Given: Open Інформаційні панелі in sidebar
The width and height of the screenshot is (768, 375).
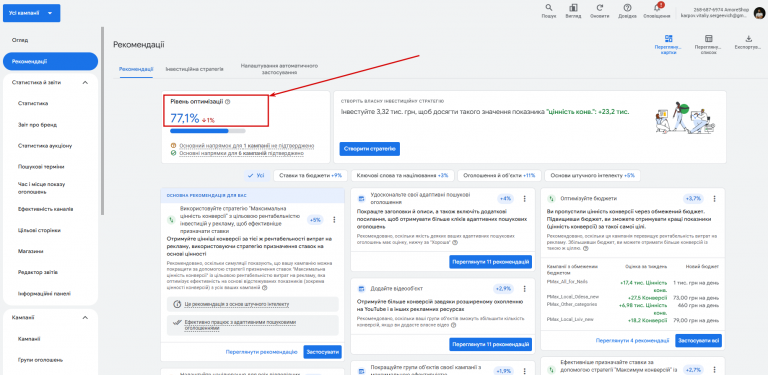Looking at the screenshot, I should pos(44,293).
